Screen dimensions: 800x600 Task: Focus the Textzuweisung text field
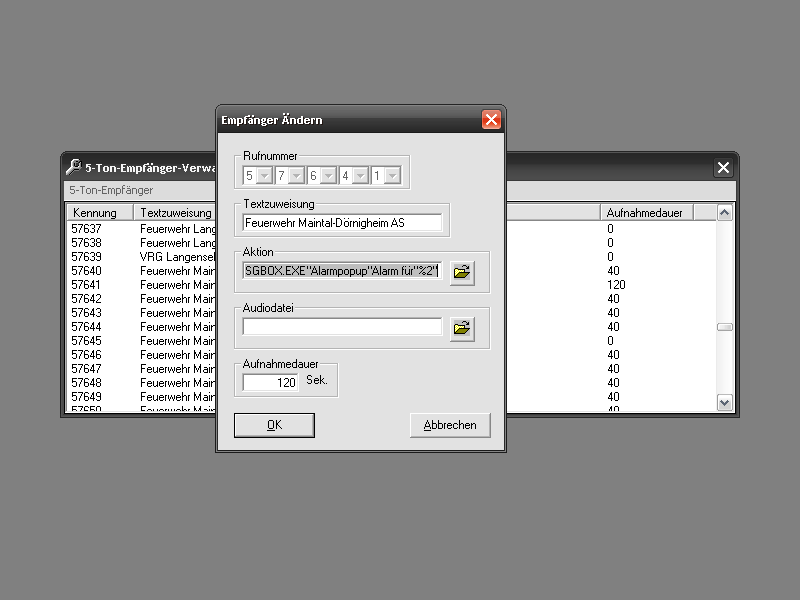click(341, 223)
